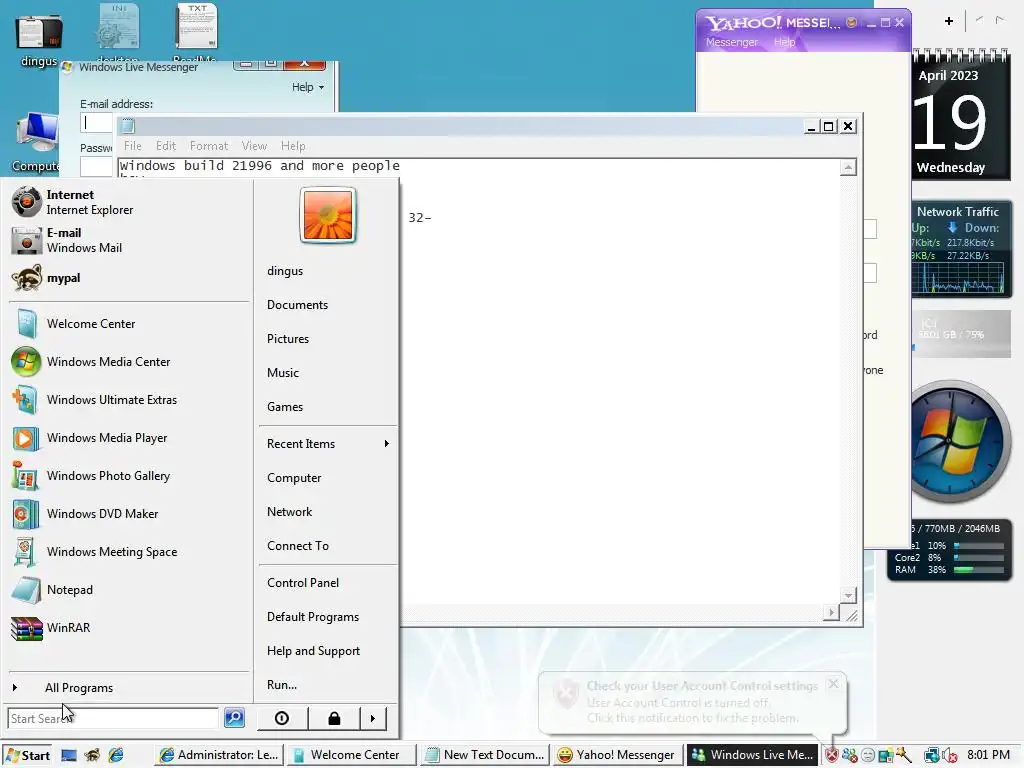Launch Windows Media Center
The width and height of the screenshot is (1024, 768).
point(129,362)
